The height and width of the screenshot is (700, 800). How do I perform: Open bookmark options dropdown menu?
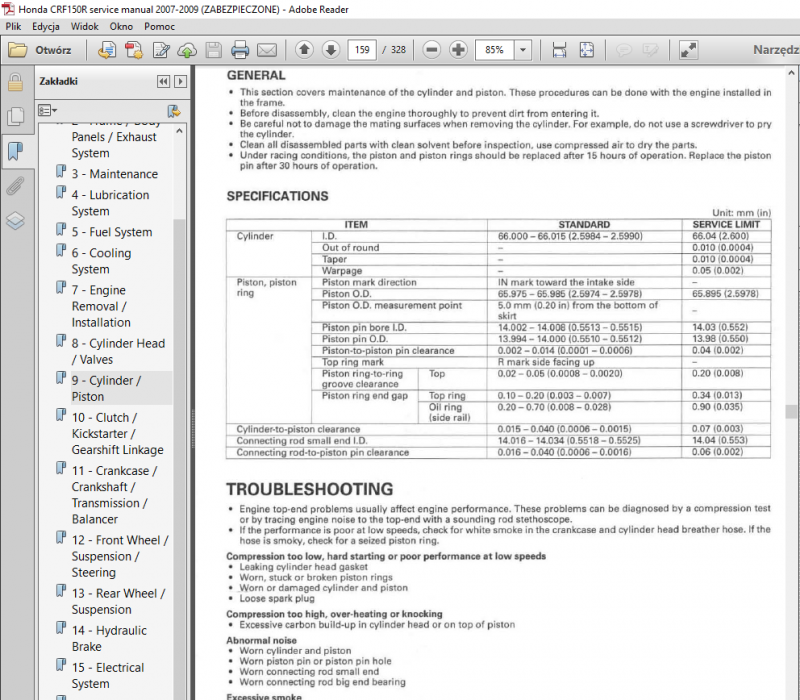(x=48, y=110)
